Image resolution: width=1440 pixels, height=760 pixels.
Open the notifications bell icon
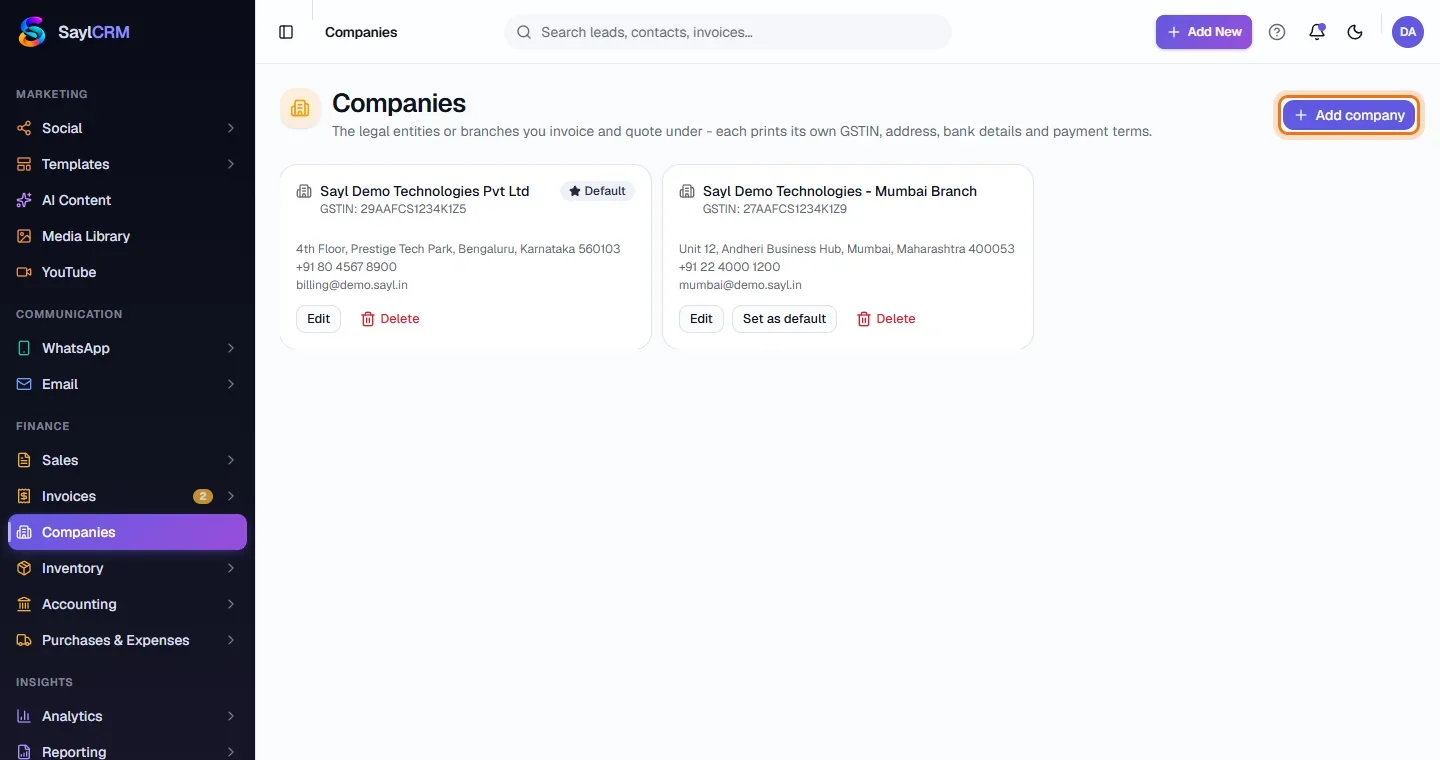[1317, 32]
